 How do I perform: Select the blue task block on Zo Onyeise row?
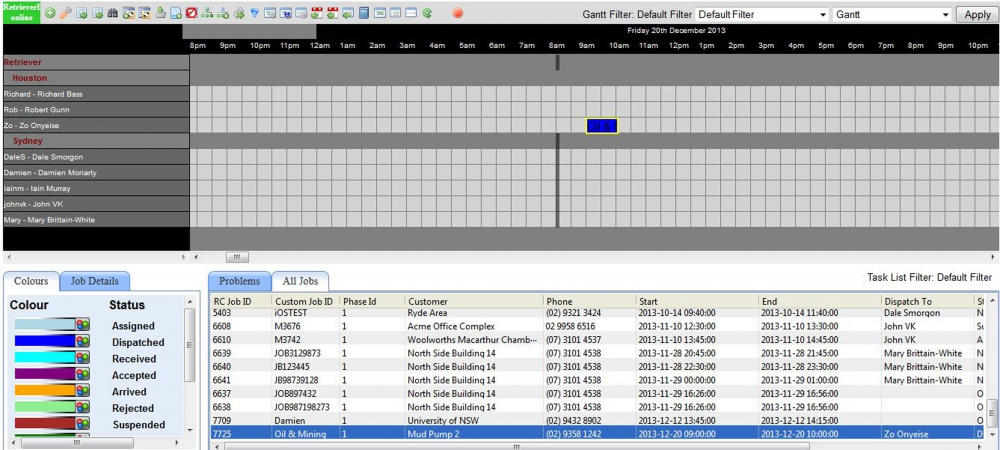click(602, 126)
